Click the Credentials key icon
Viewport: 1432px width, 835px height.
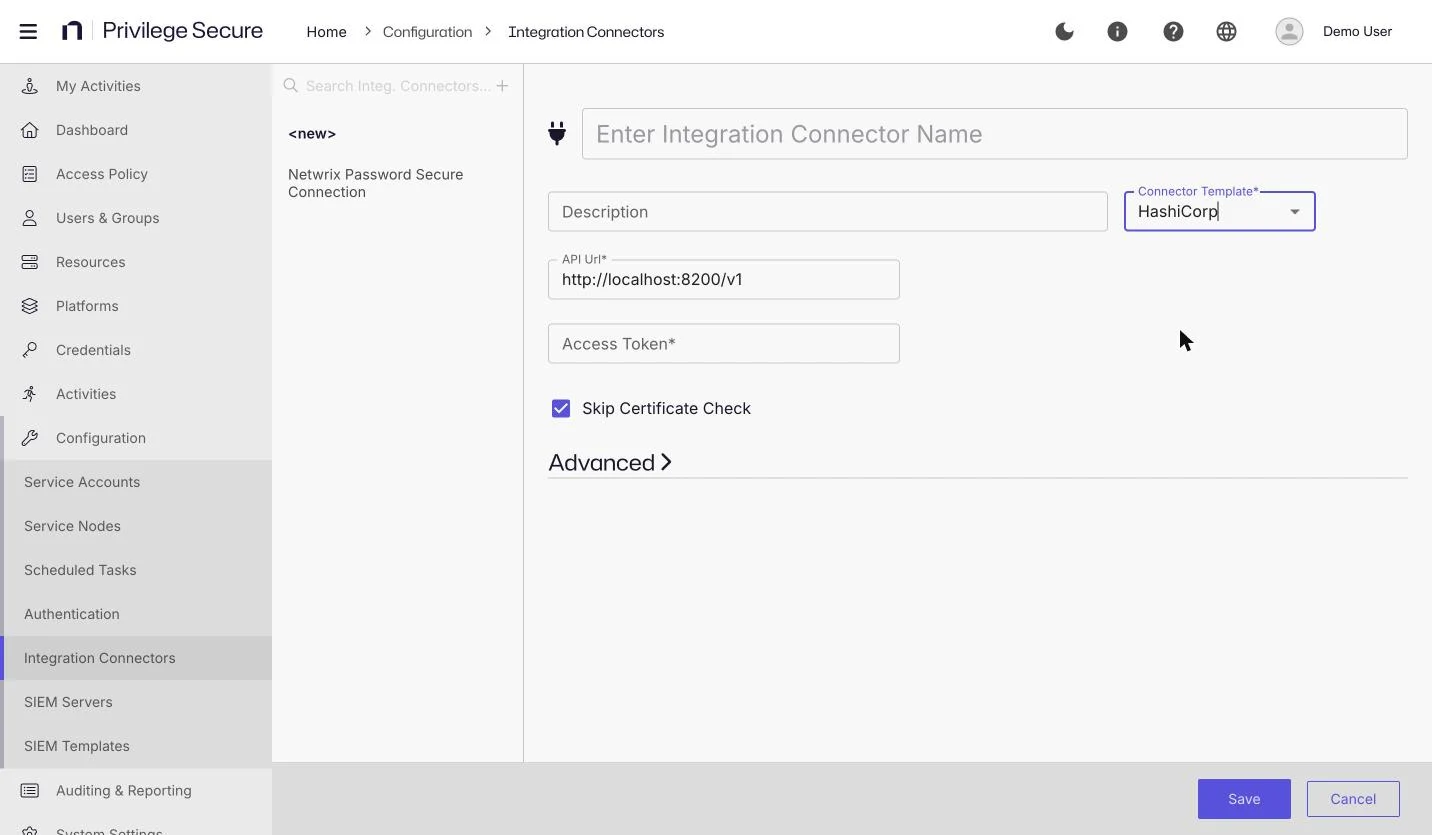point(30,350)
